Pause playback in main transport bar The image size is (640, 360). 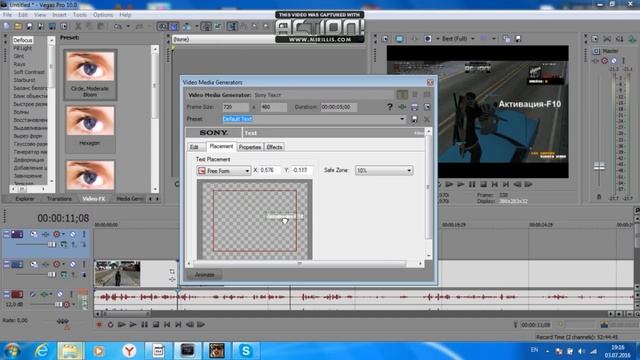coord(144,325)
